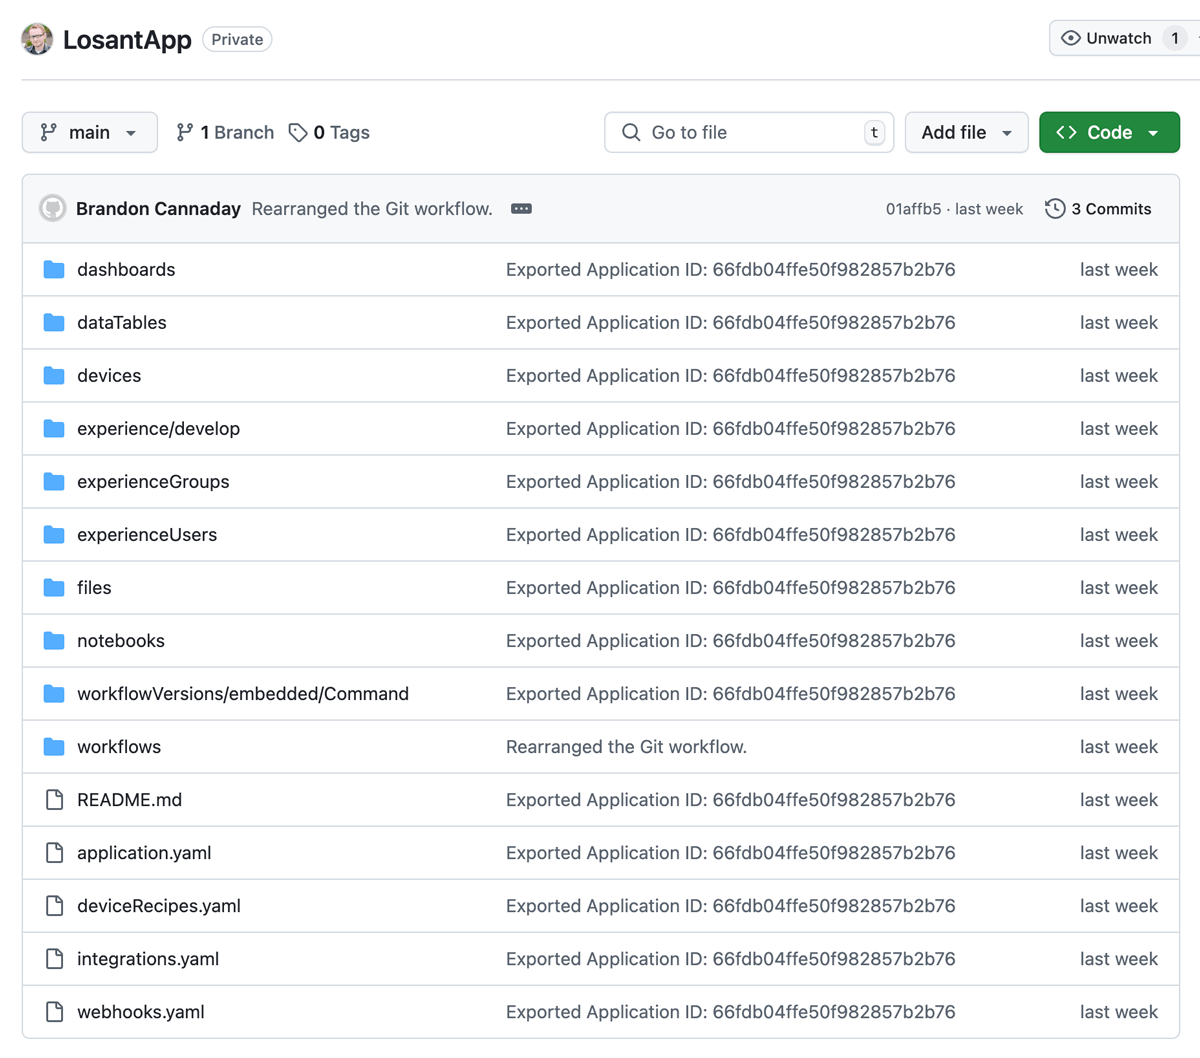
Task: Open the green Code dropdown
Action: click(x=1109, y=132)
